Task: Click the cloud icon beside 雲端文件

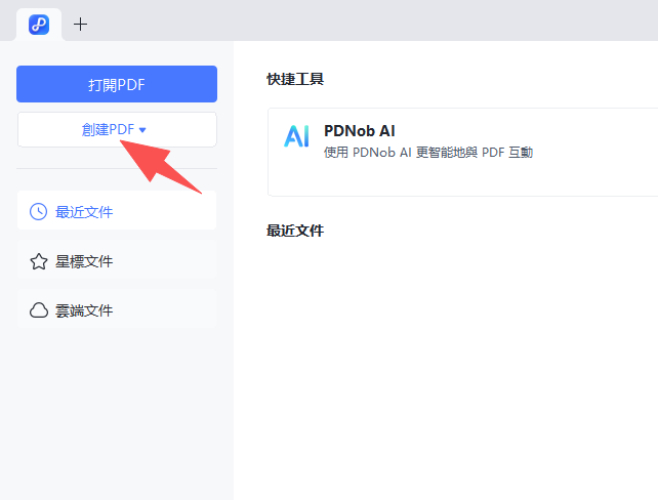Action: (x=39, y=310)
